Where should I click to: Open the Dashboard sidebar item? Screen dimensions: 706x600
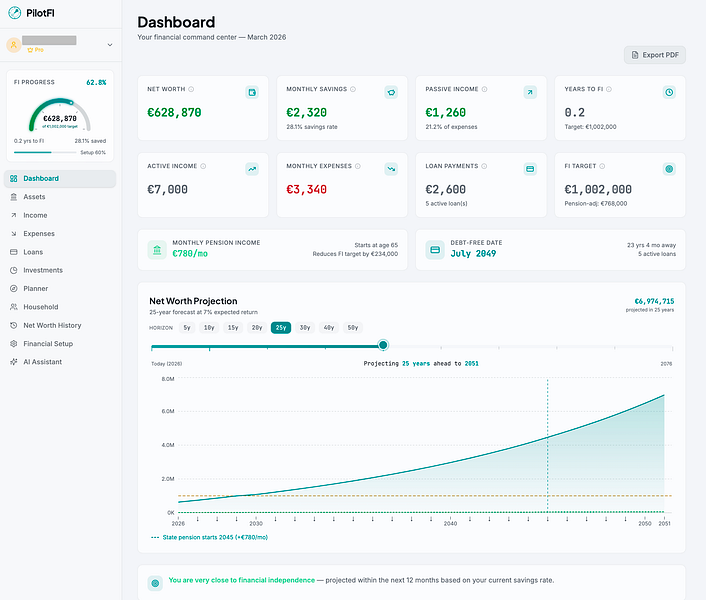click(60, 179)
